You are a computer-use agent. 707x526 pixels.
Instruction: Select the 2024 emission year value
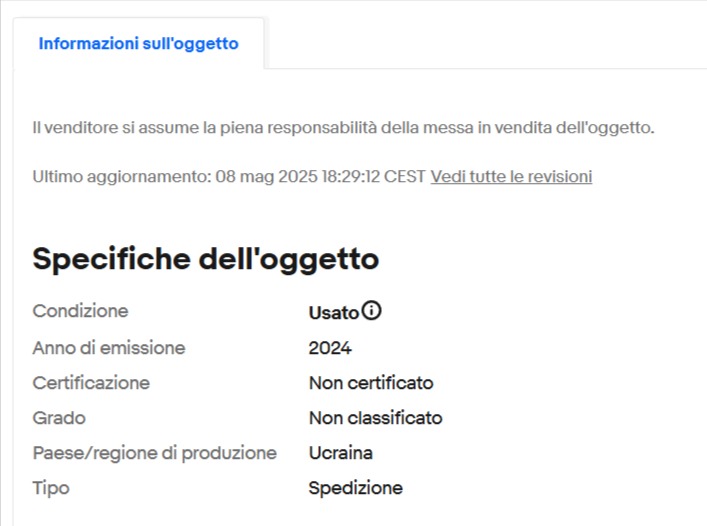pos(330,348)
